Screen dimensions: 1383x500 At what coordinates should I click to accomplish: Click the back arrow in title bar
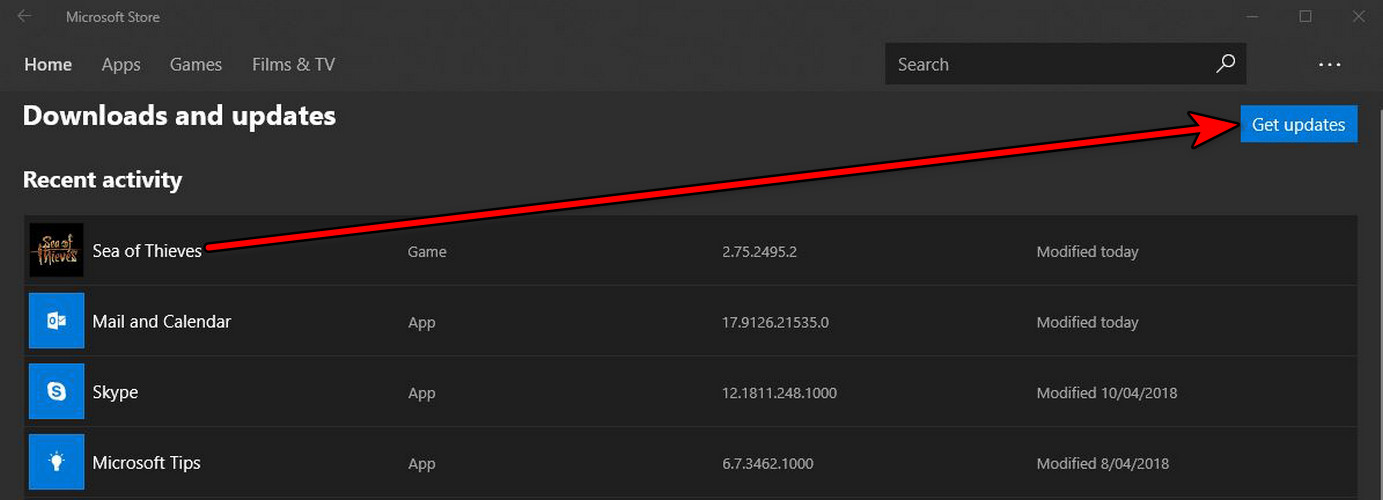pyautogui.click(x=24, y=16)
